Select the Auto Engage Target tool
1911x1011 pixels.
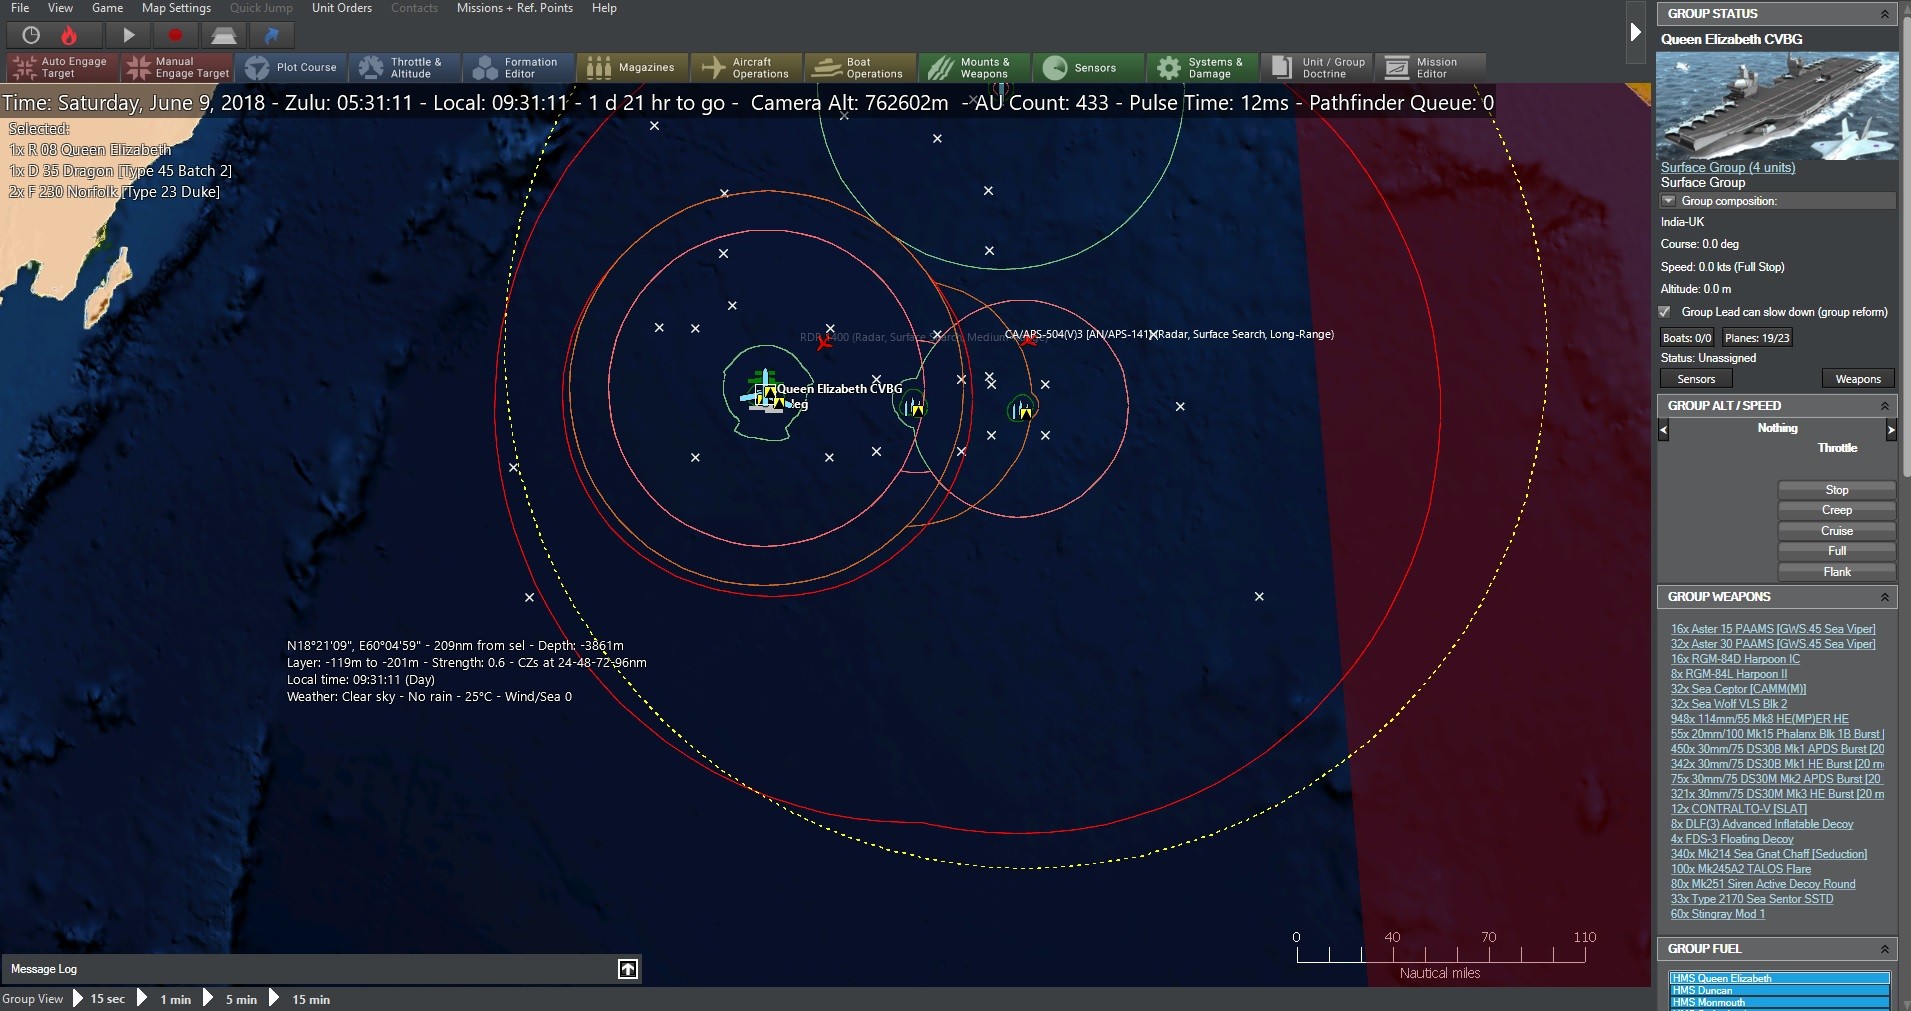point(59,67)
